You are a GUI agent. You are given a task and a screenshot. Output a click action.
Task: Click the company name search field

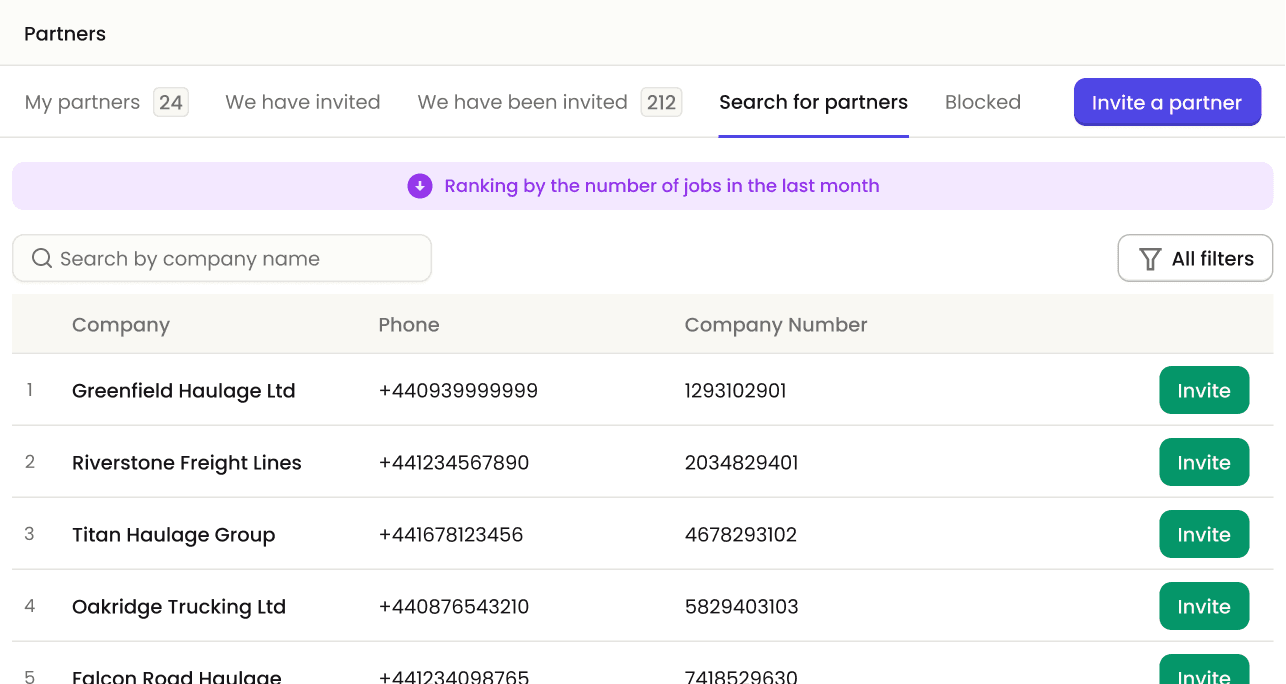click(222, 258)
